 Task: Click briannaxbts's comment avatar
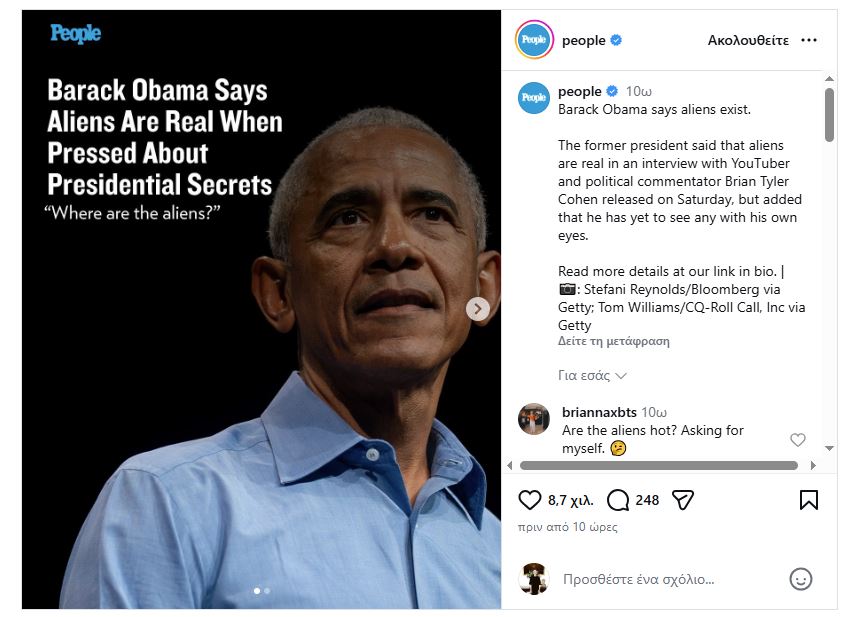(x=534, y=419)
